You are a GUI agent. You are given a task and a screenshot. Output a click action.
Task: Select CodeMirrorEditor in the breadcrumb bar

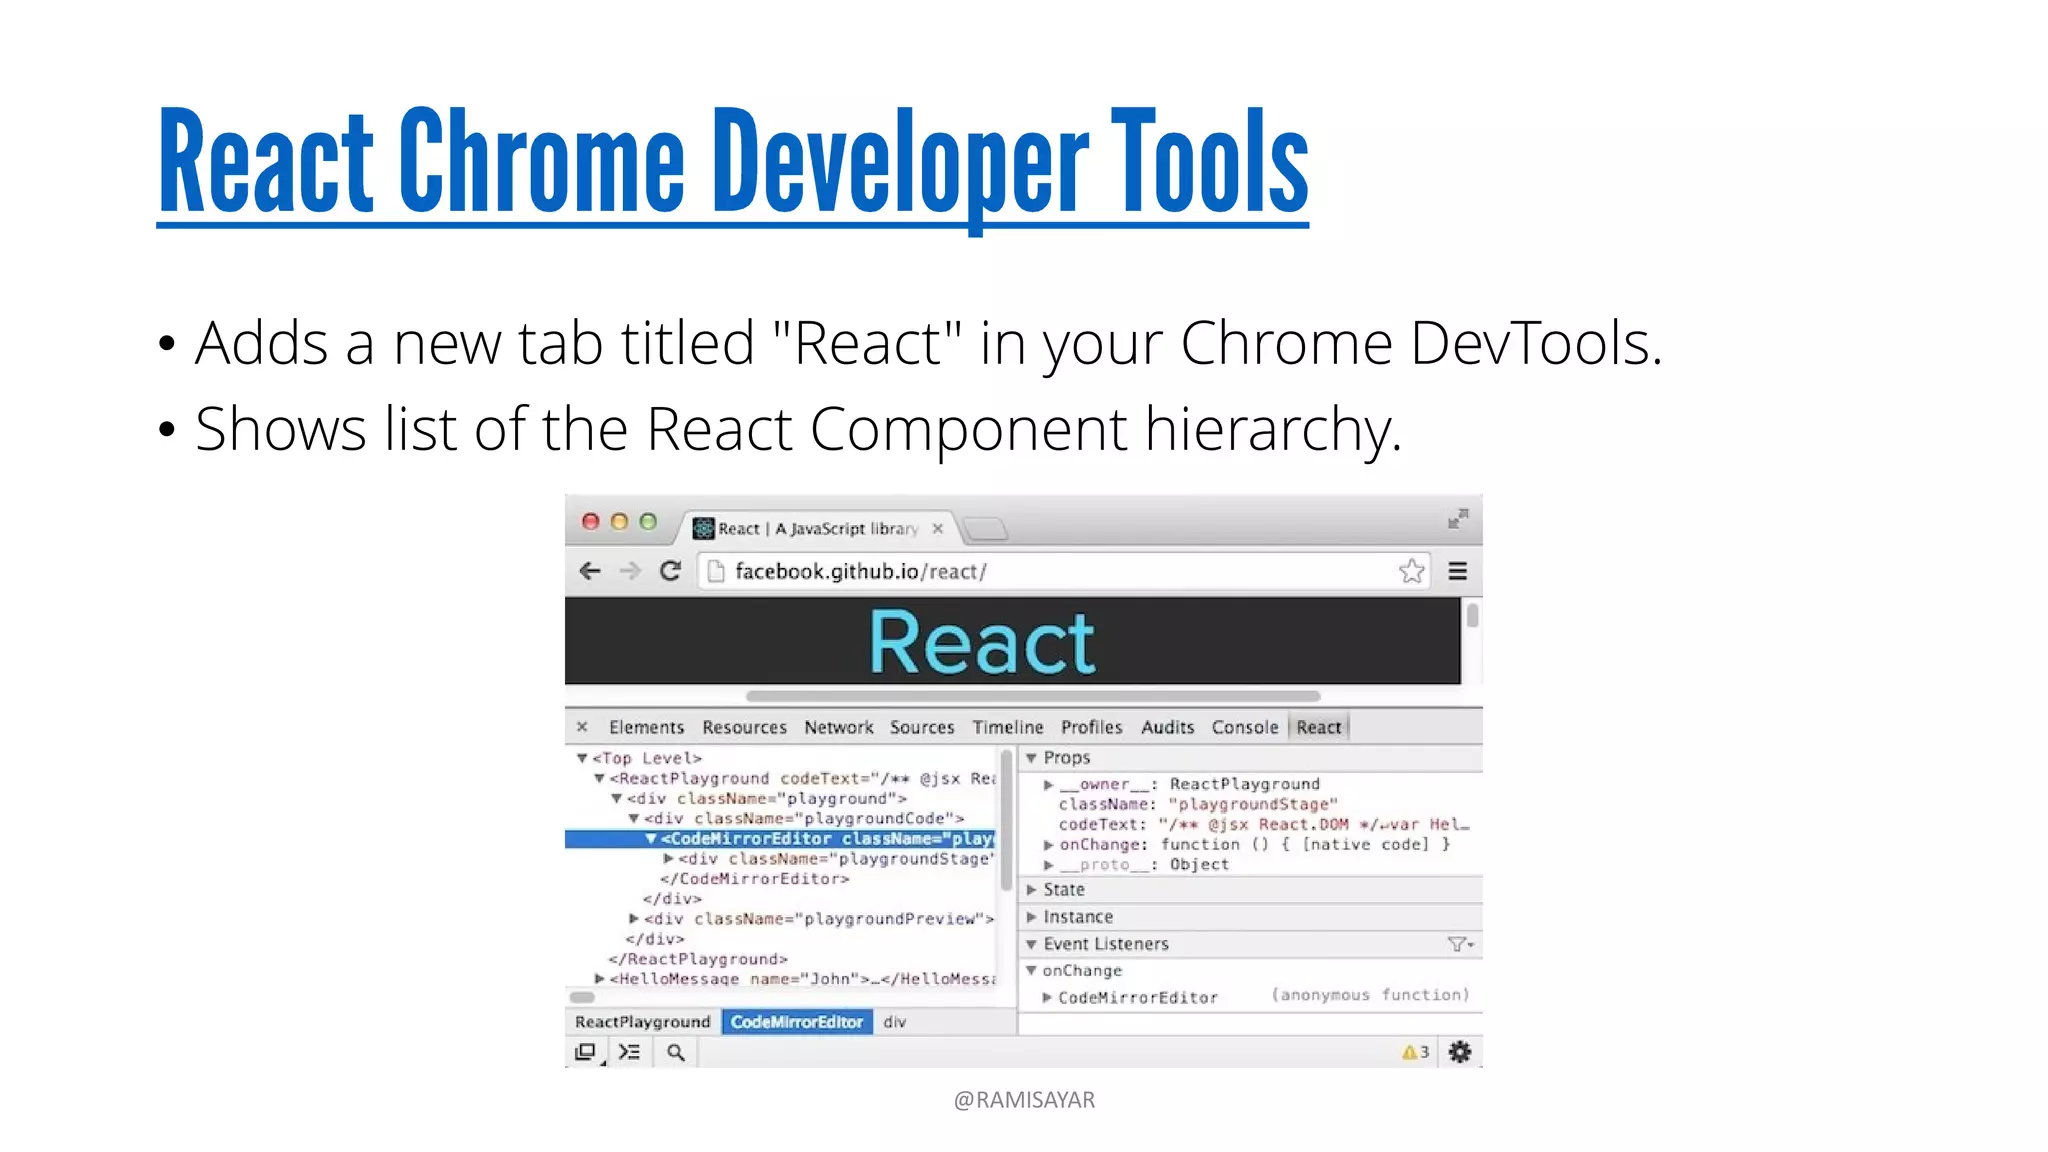797,1021
